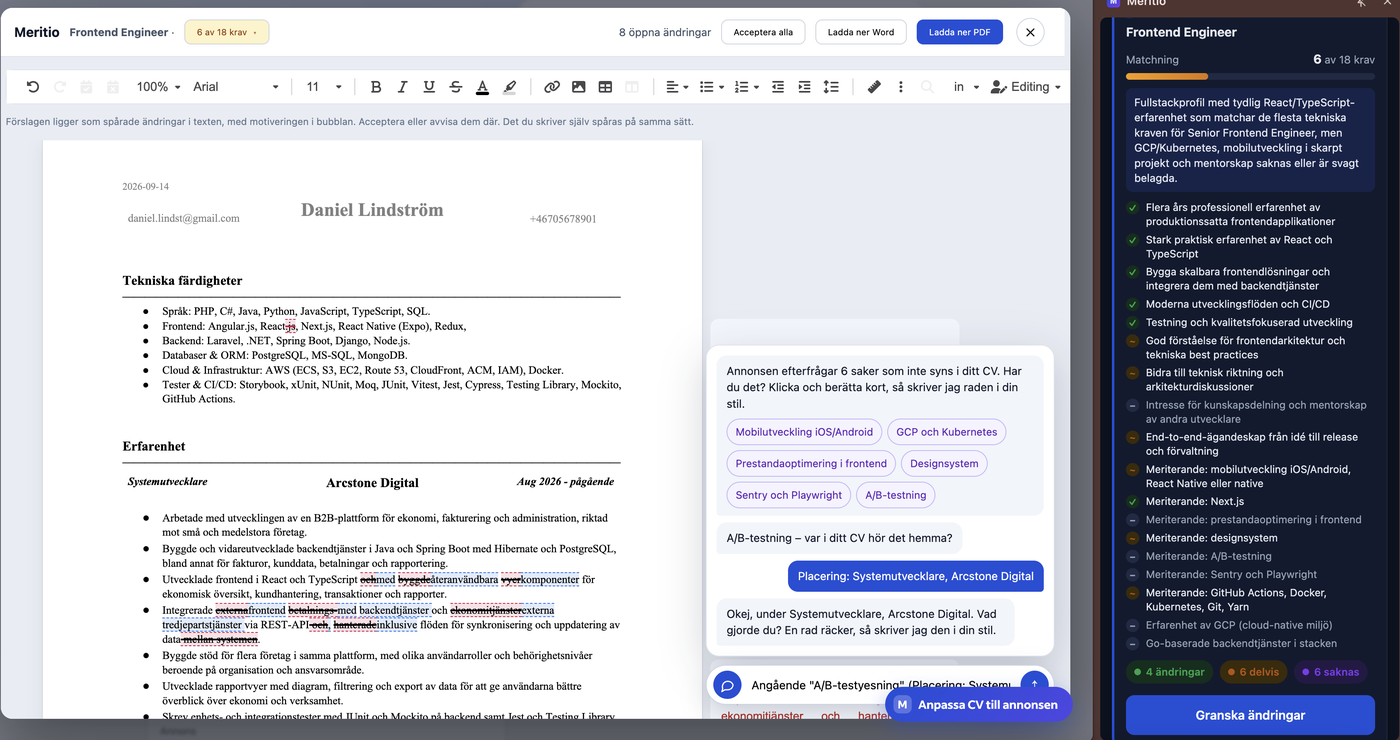Open the 4 ändringar filter tab
1400x740 pixels.
tap(1169, 672)
